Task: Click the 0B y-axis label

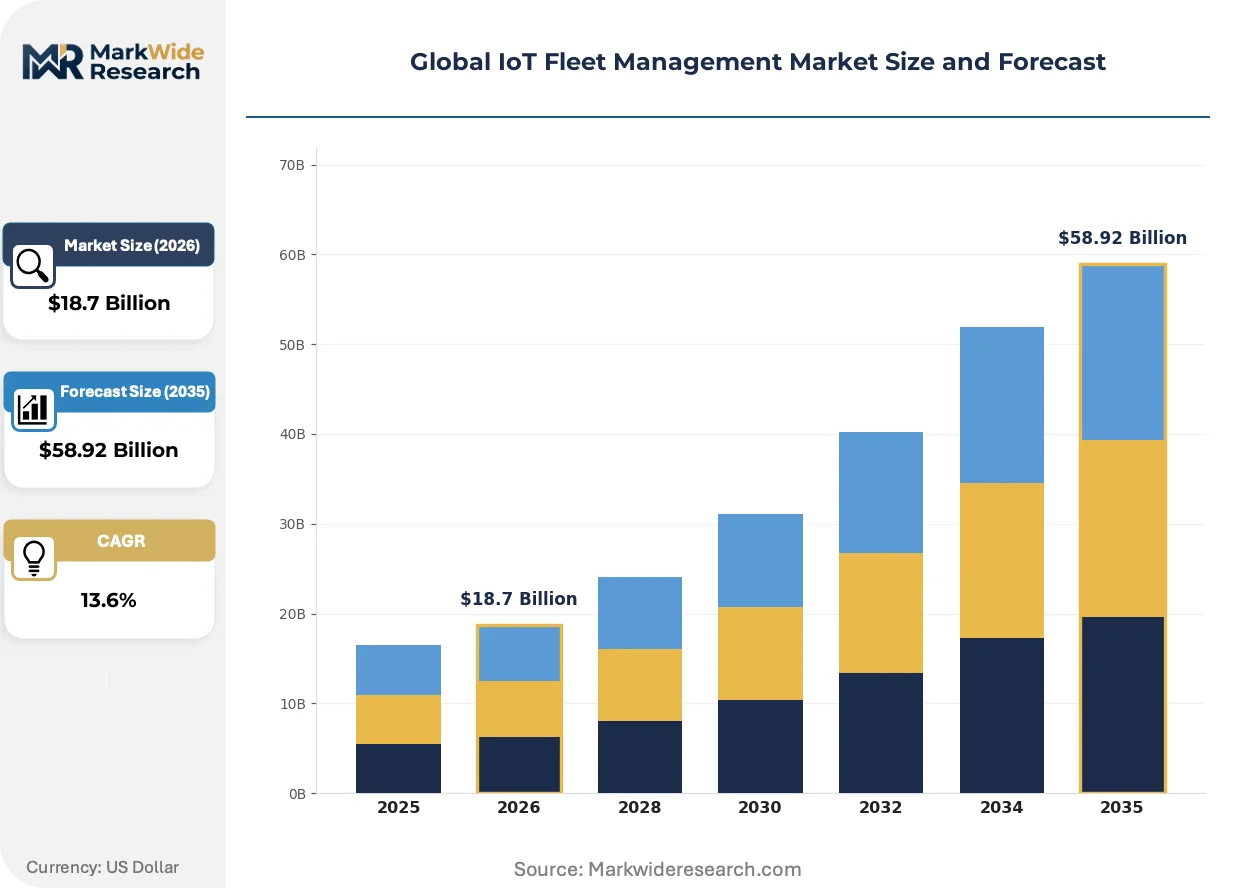Action: tap(297, 794)
